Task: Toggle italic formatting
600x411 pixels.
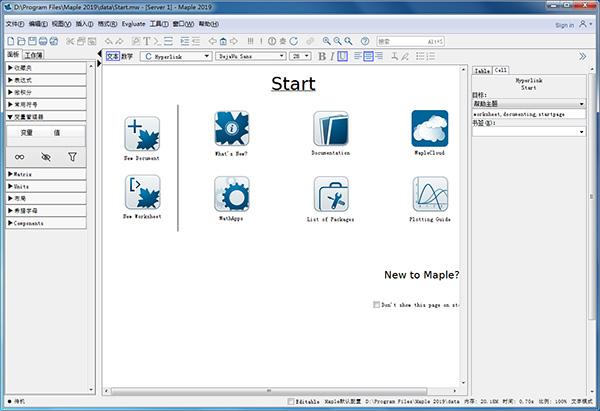Action: point(332,56)
